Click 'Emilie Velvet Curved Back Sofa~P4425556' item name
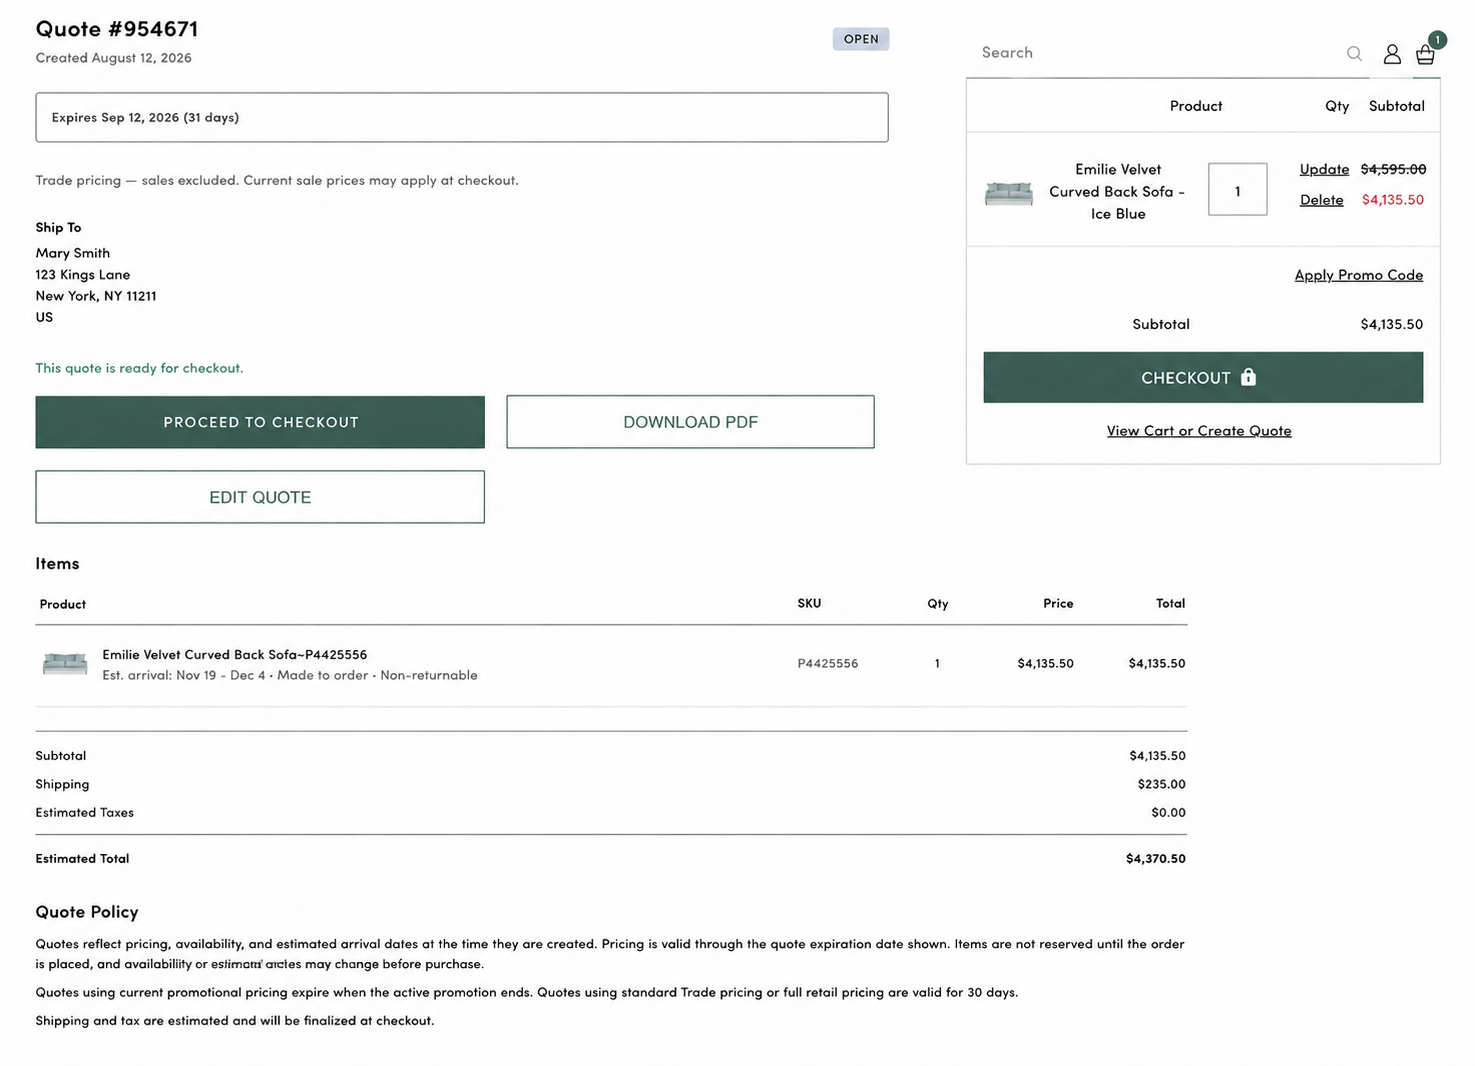 point(235,655)
